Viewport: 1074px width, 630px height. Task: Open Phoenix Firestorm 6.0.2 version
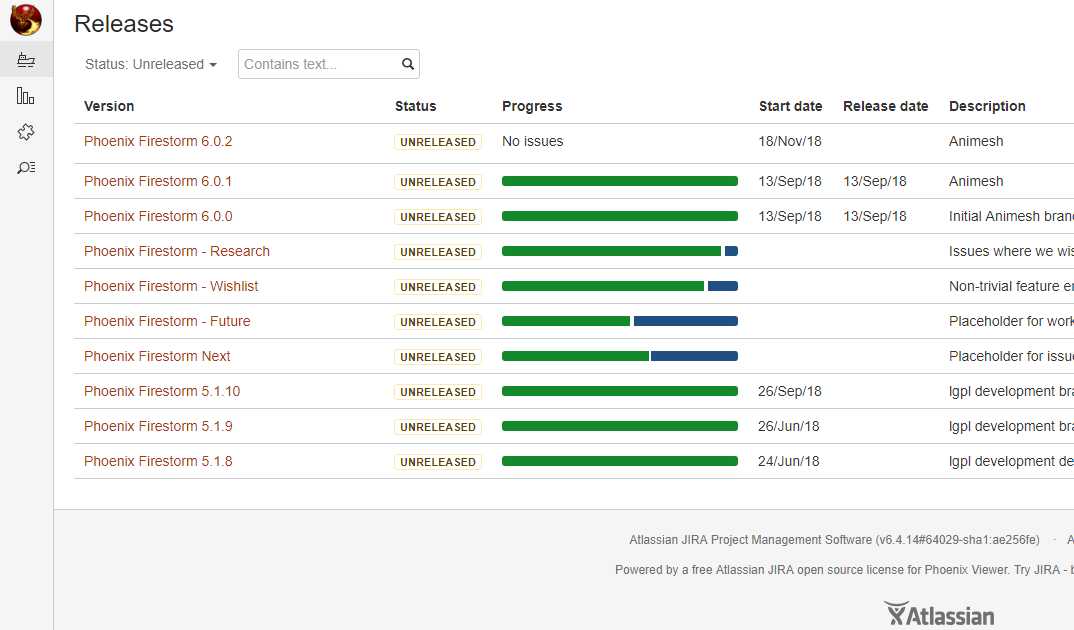158,141
